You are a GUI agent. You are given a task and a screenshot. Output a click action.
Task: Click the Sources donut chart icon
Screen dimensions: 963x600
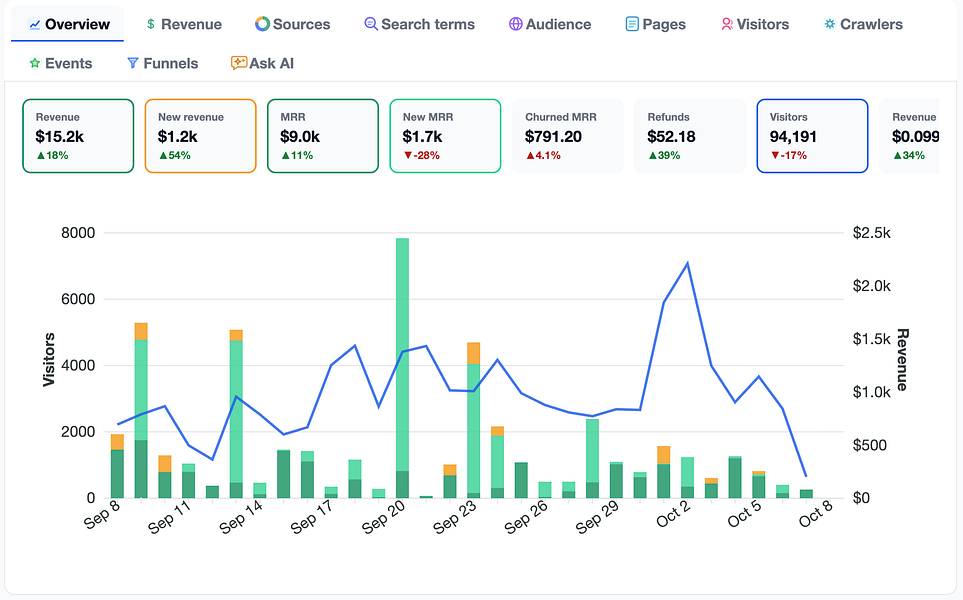tap(262, 24)
